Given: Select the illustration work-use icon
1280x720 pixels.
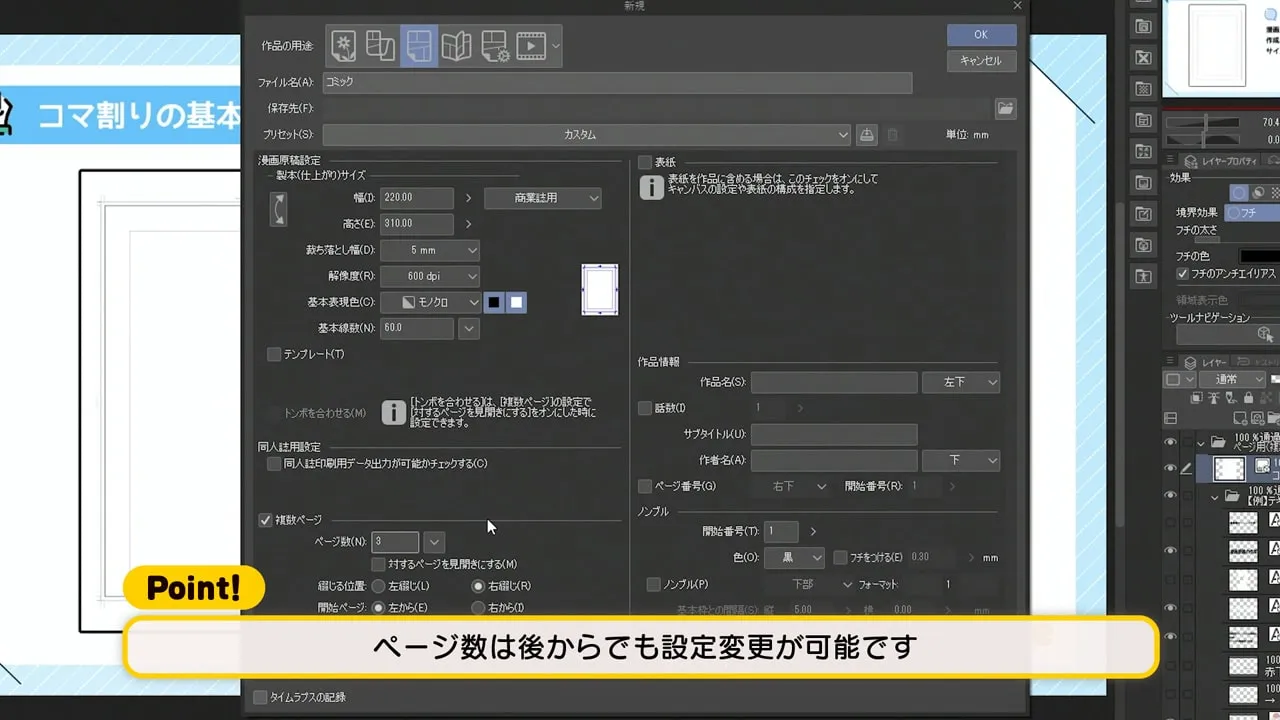Looking at the screenshot, I should [x=343, y=45].
